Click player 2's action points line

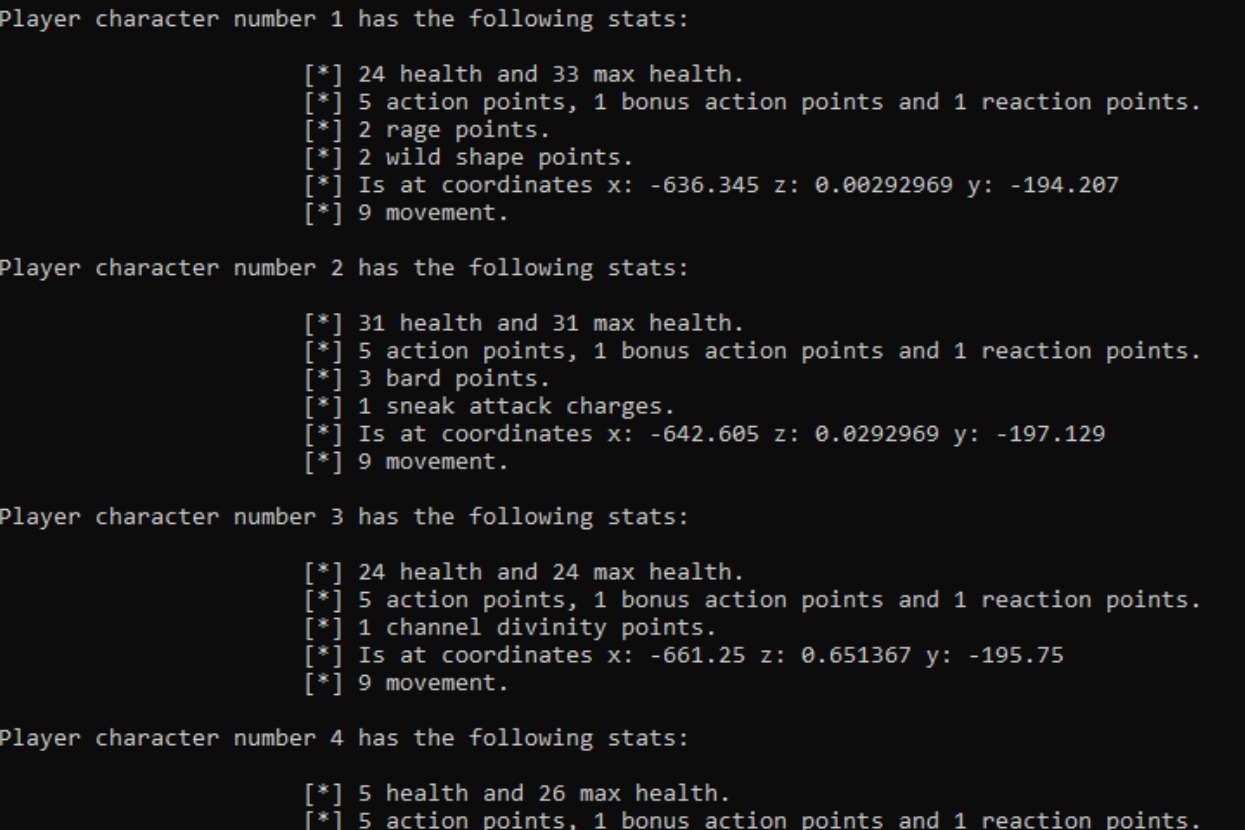click(750, 351)
